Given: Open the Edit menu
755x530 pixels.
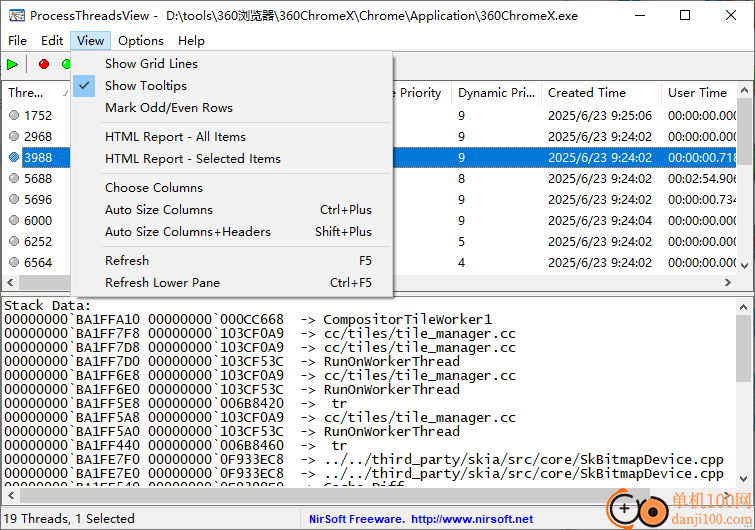Looking at the screenshot, I should (x=52, y=41).
